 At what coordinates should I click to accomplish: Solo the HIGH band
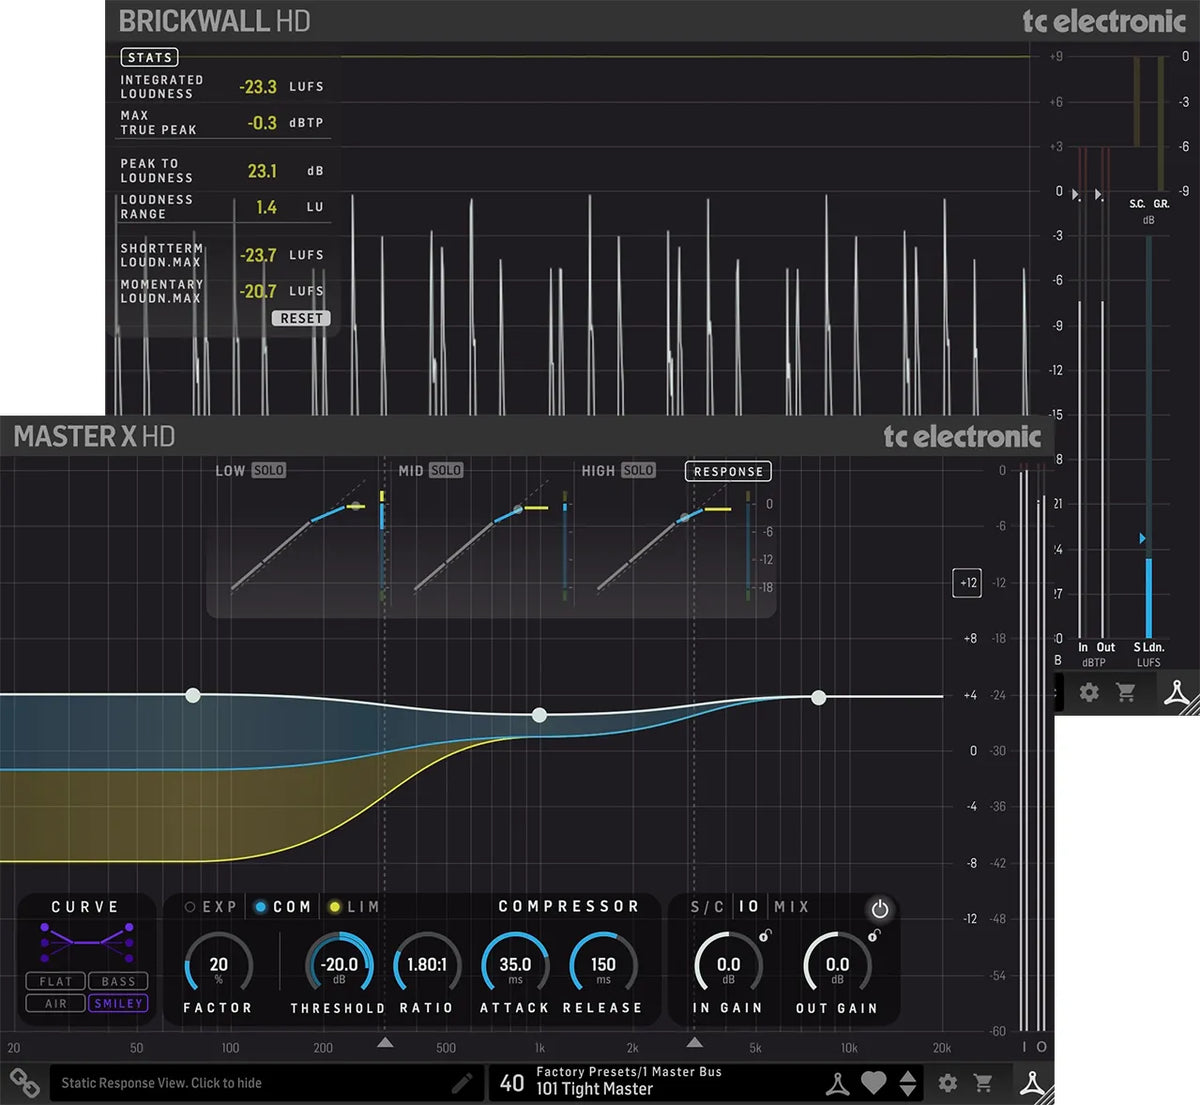click(x=639, y=470)
